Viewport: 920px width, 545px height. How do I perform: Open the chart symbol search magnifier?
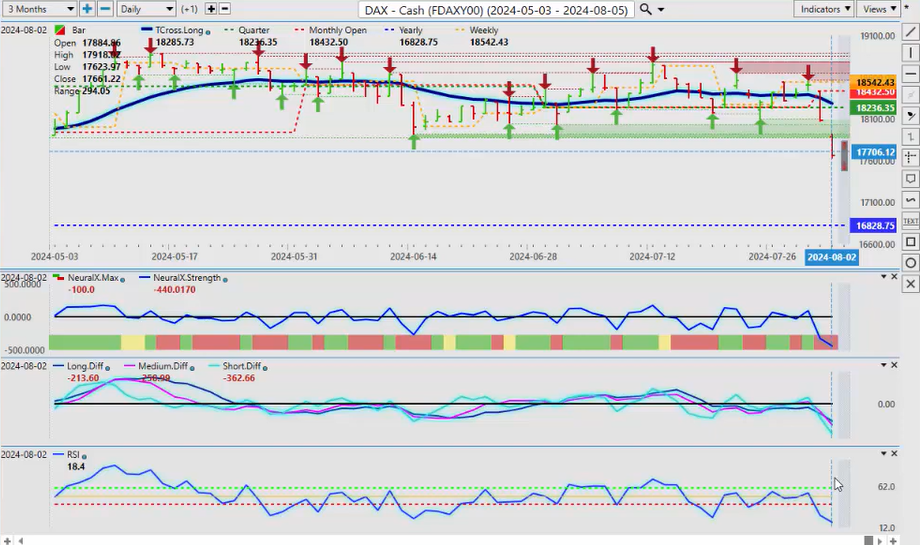tap(646, 9)
